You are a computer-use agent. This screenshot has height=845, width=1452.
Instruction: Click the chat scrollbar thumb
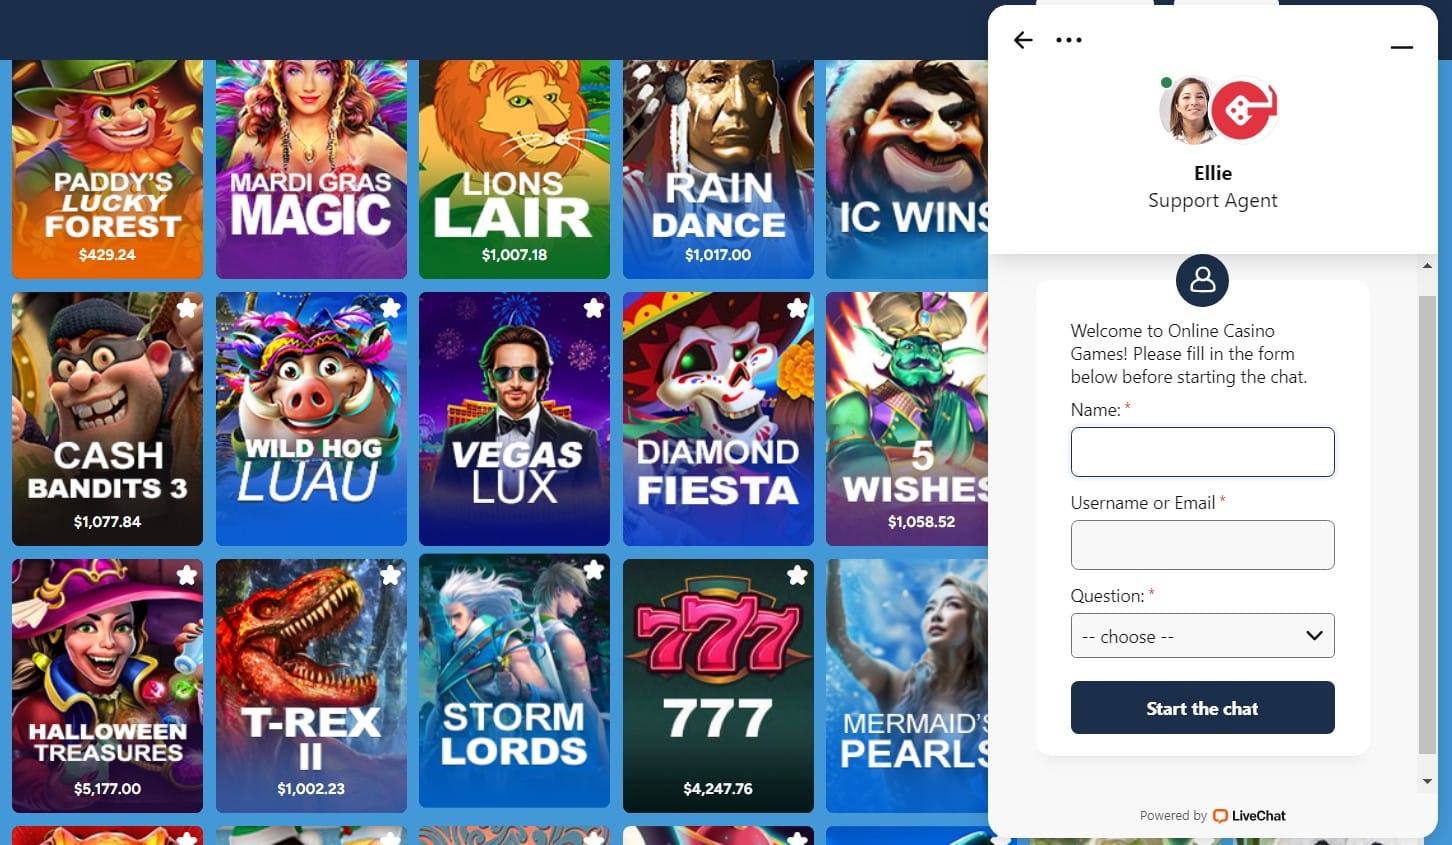(x=1427, y=524)
